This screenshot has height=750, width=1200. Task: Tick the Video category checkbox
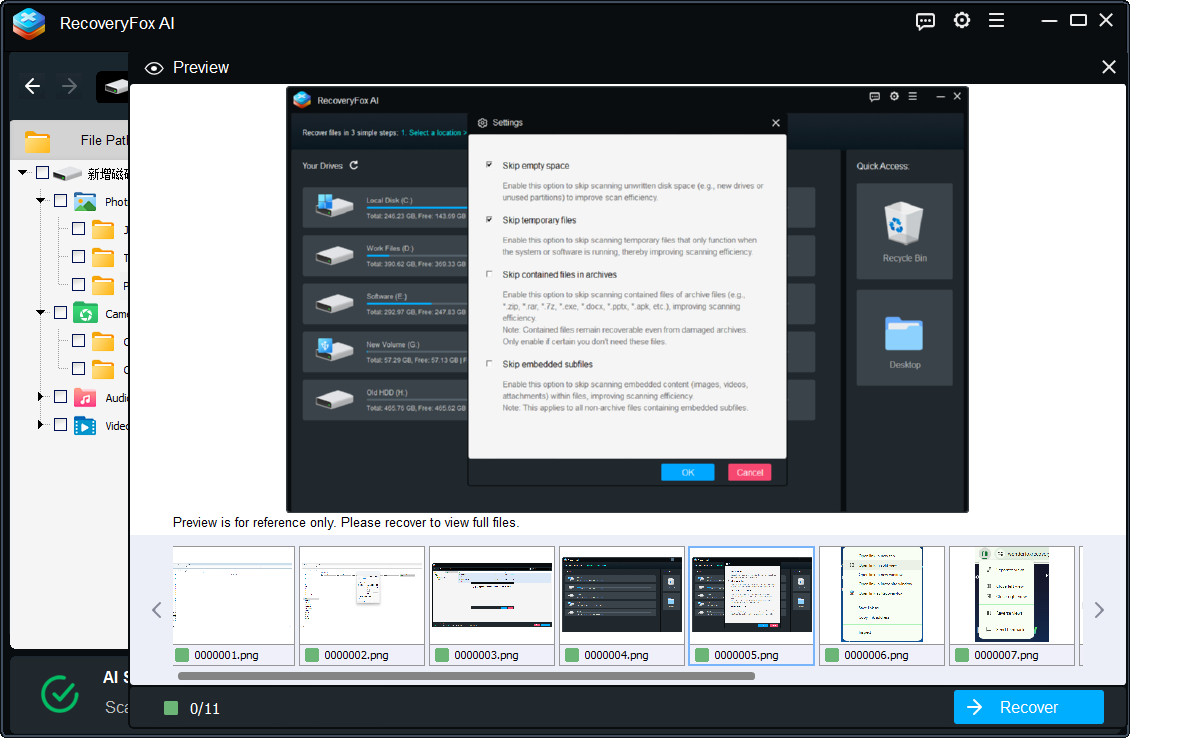pyautogui.click(x=60, y=425)
